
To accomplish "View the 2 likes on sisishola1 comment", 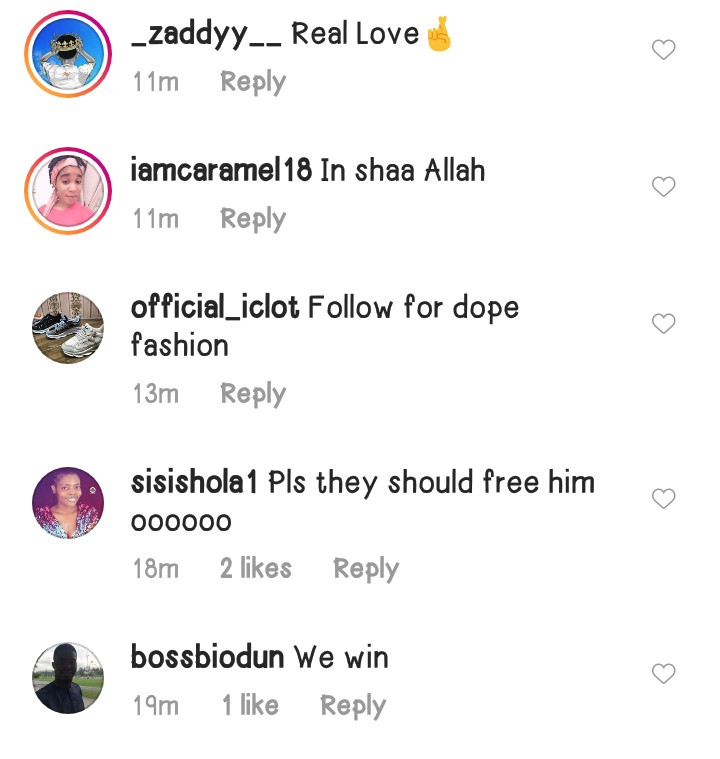I will coord(256,568).
